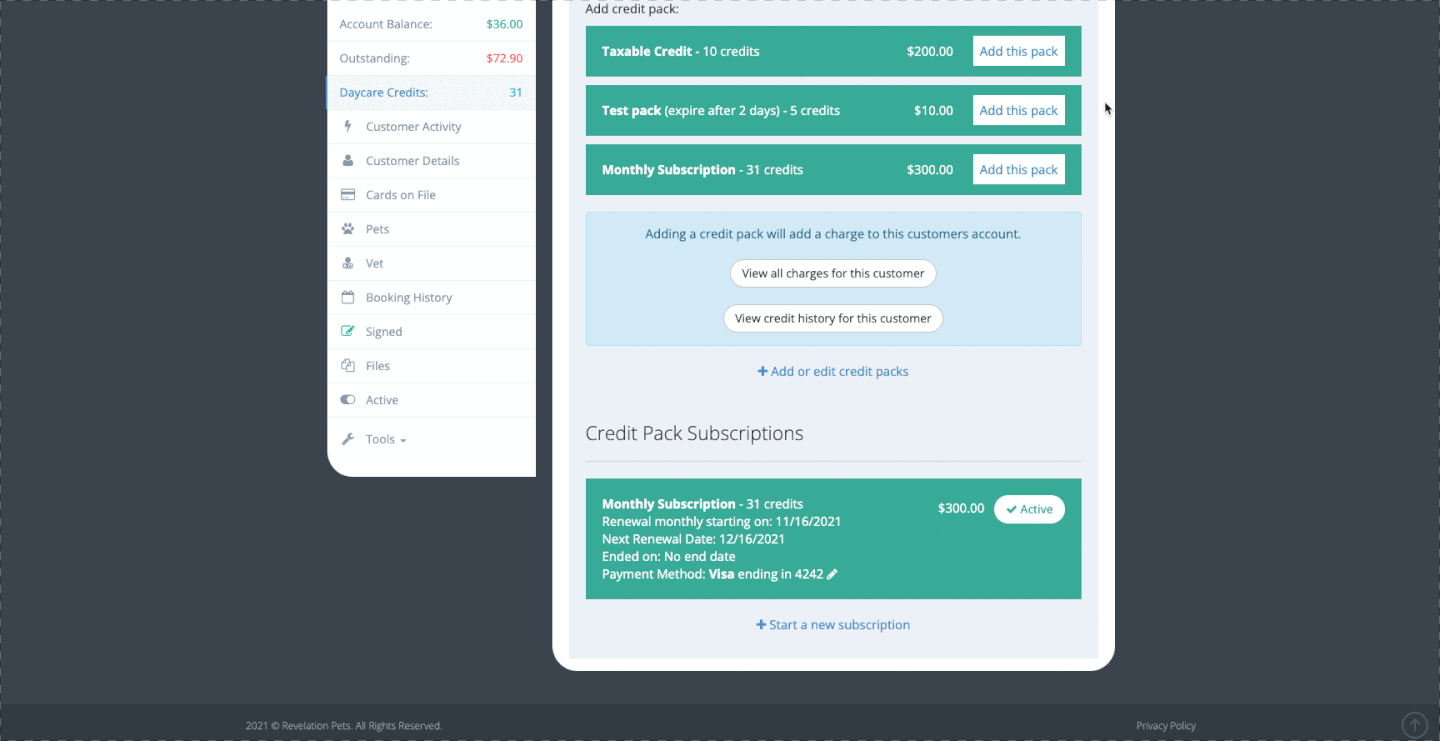Click the Taxable Credit $200.00 price
Screen dimensions: 1440x741
(x=930, y=52)
